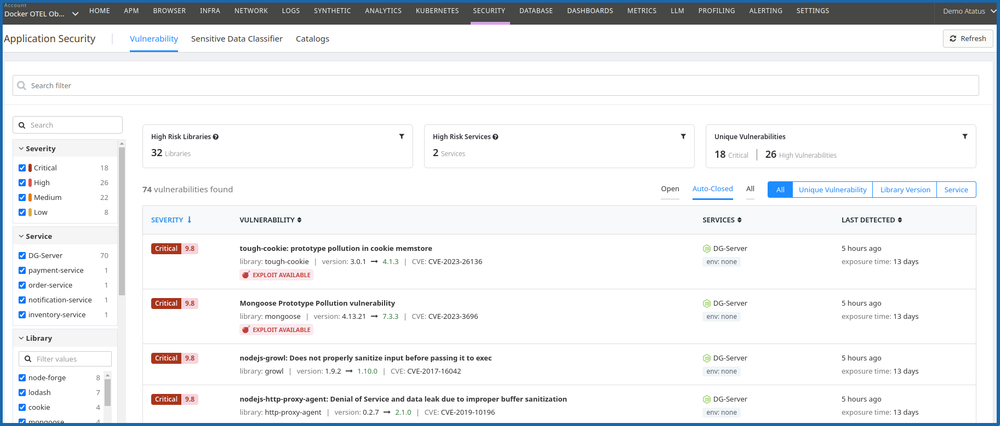The image size is (1000, 426).
Task: Click help icon beside High Risk Services
Action: pyautogui.click(x=495, y=137)
